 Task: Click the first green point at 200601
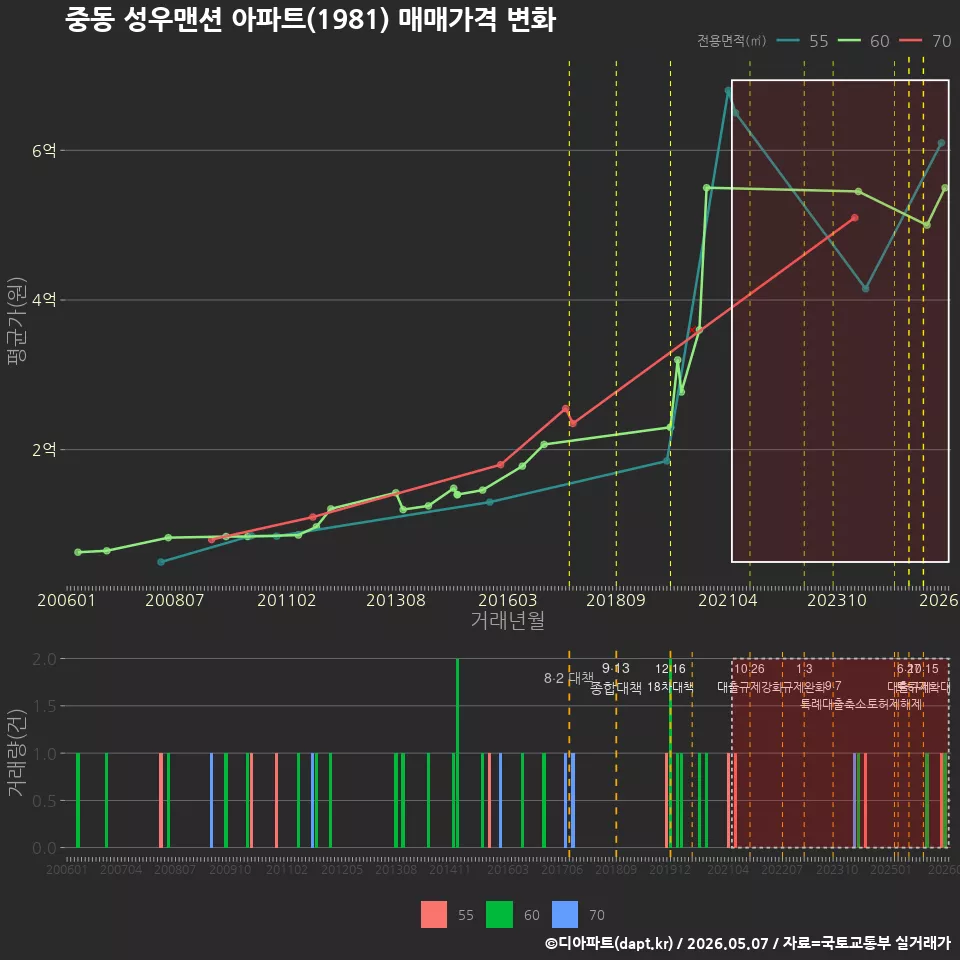coord(78,552)
